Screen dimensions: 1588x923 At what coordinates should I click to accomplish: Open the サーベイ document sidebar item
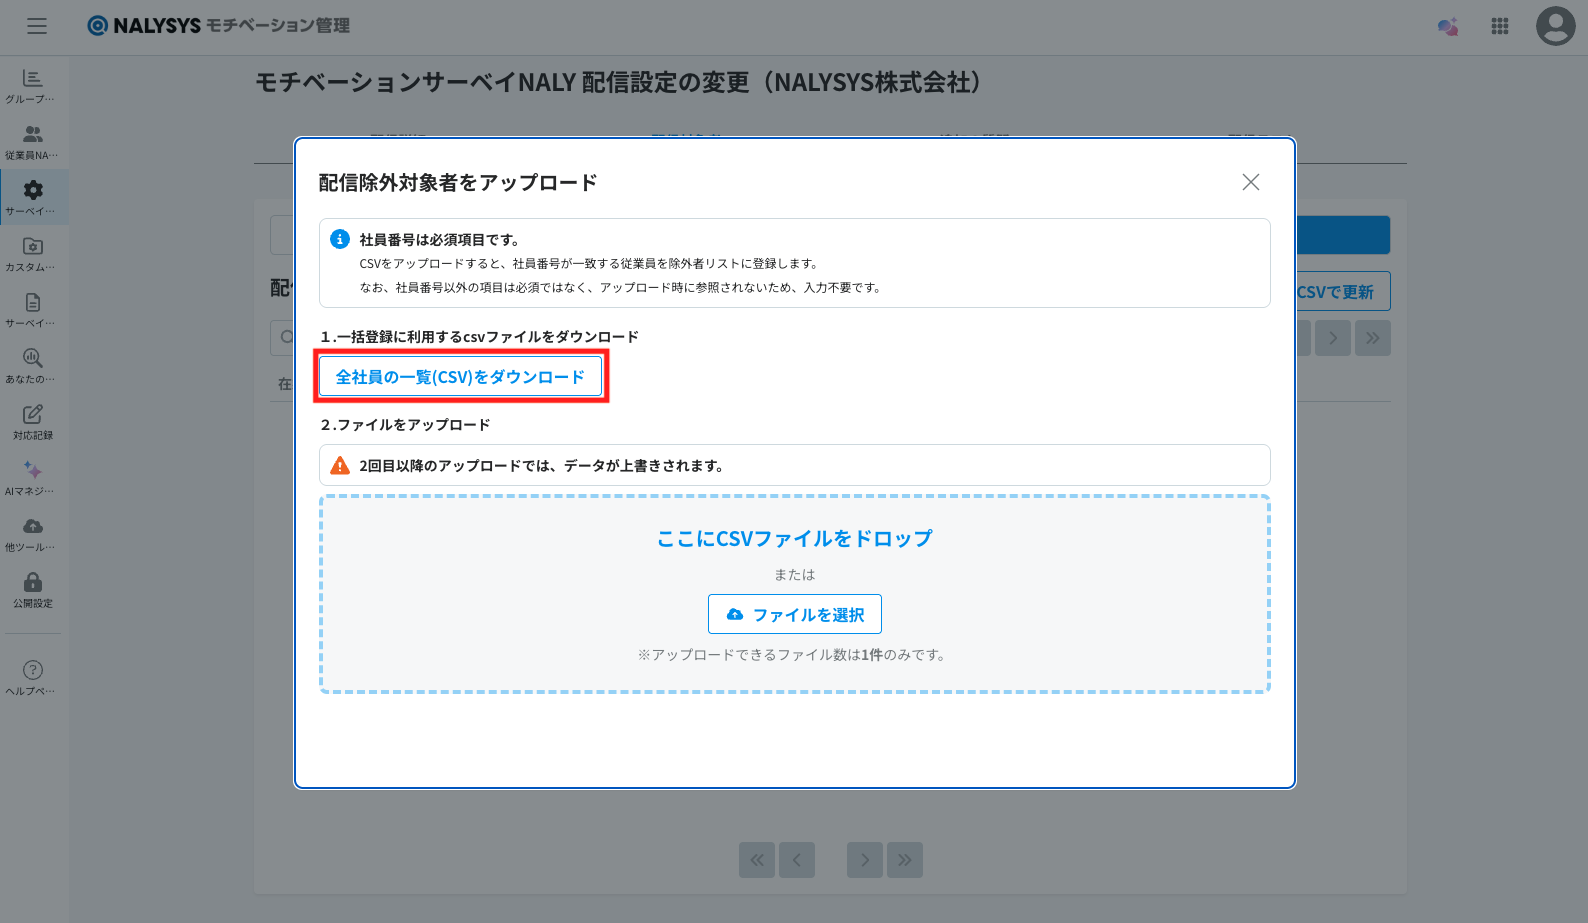33,310
